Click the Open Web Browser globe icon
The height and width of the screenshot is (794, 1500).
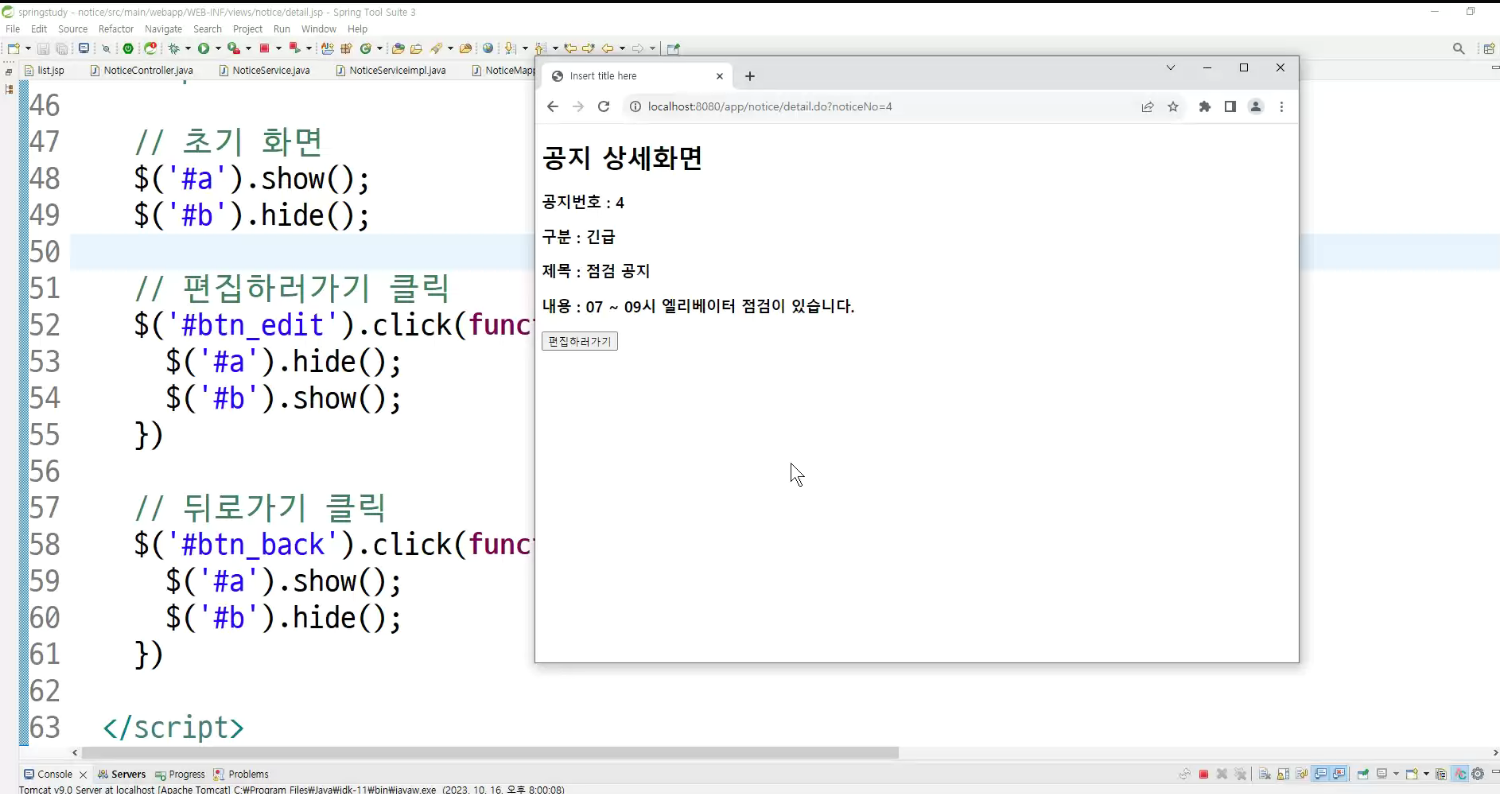(x=488, y=48)
